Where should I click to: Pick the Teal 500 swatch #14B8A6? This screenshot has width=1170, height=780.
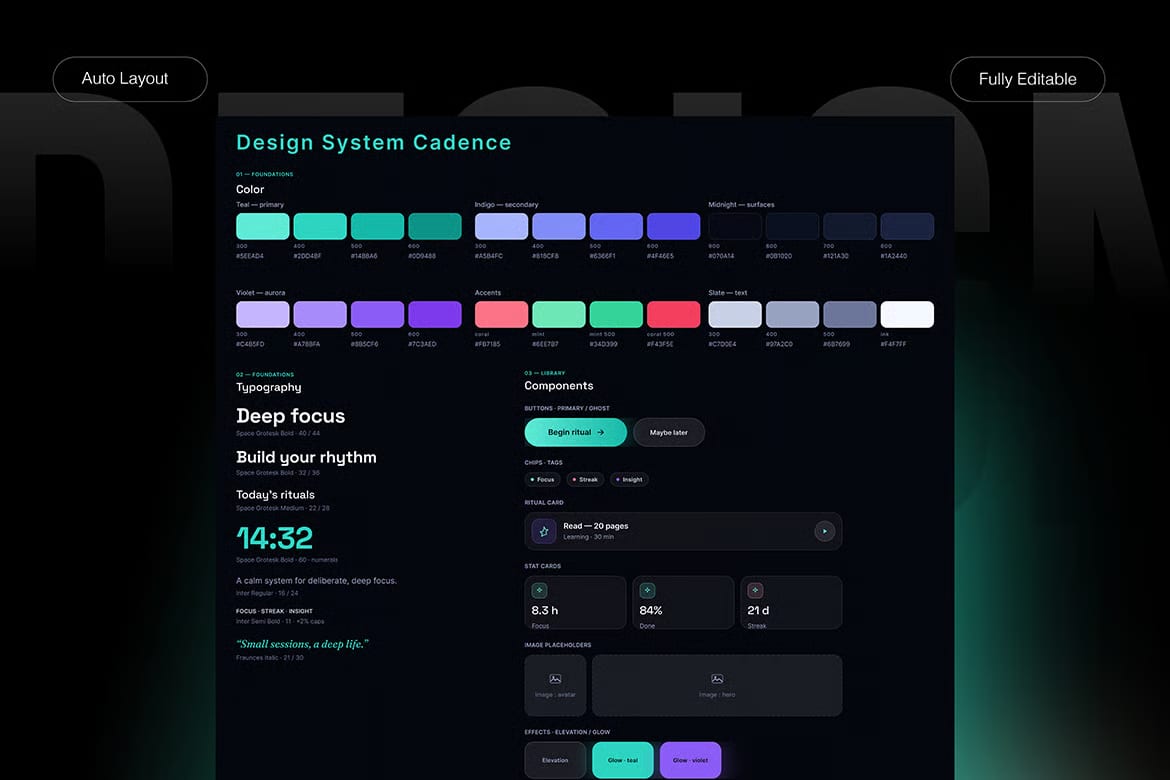[378, 226]
